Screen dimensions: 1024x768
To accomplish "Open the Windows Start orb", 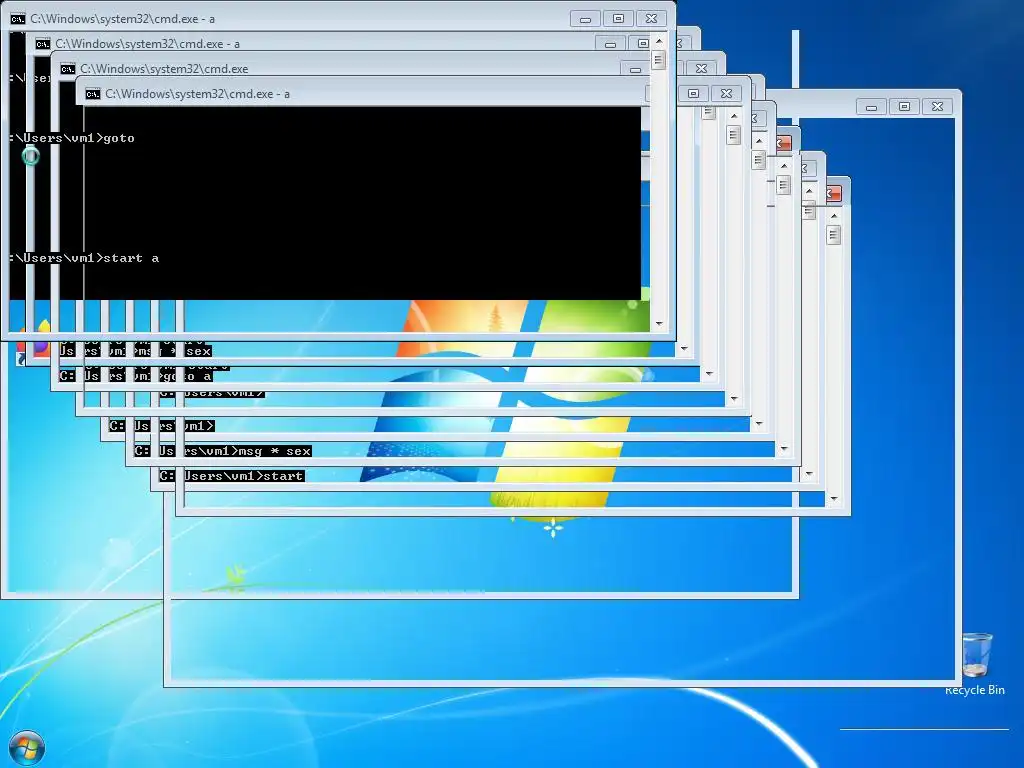I will click(x=27, y=748).
